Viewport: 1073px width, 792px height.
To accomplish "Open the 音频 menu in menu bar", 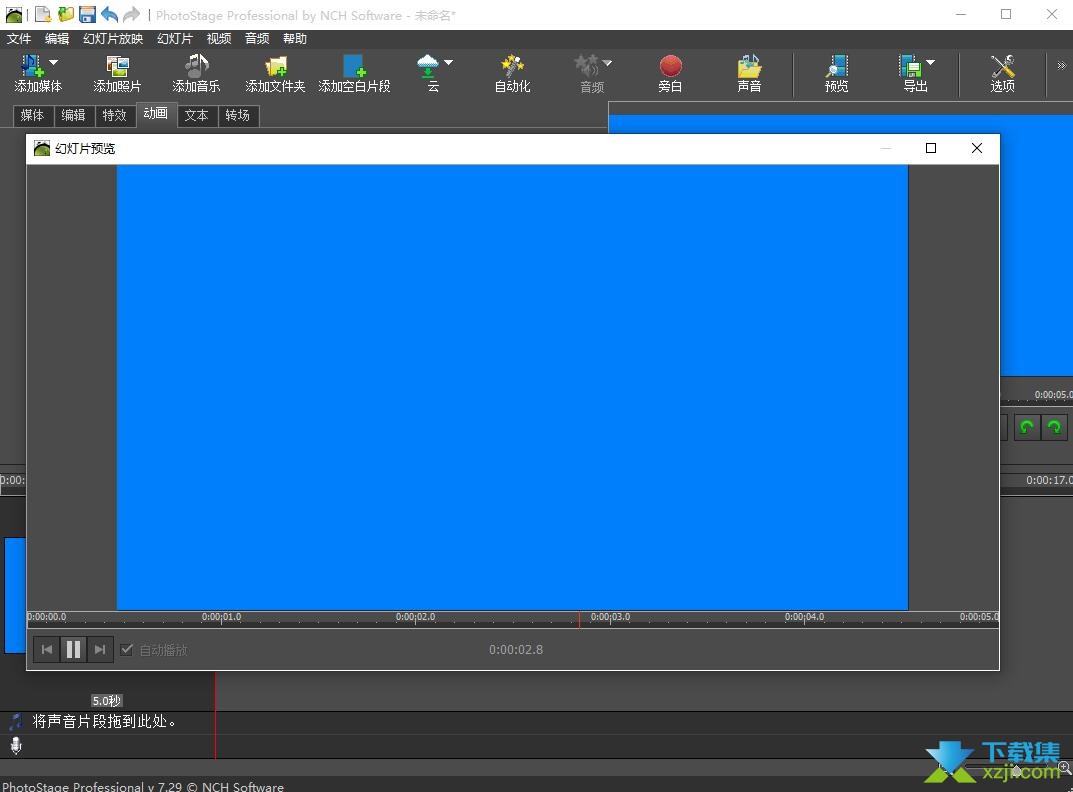I will [x=257, y=39].
